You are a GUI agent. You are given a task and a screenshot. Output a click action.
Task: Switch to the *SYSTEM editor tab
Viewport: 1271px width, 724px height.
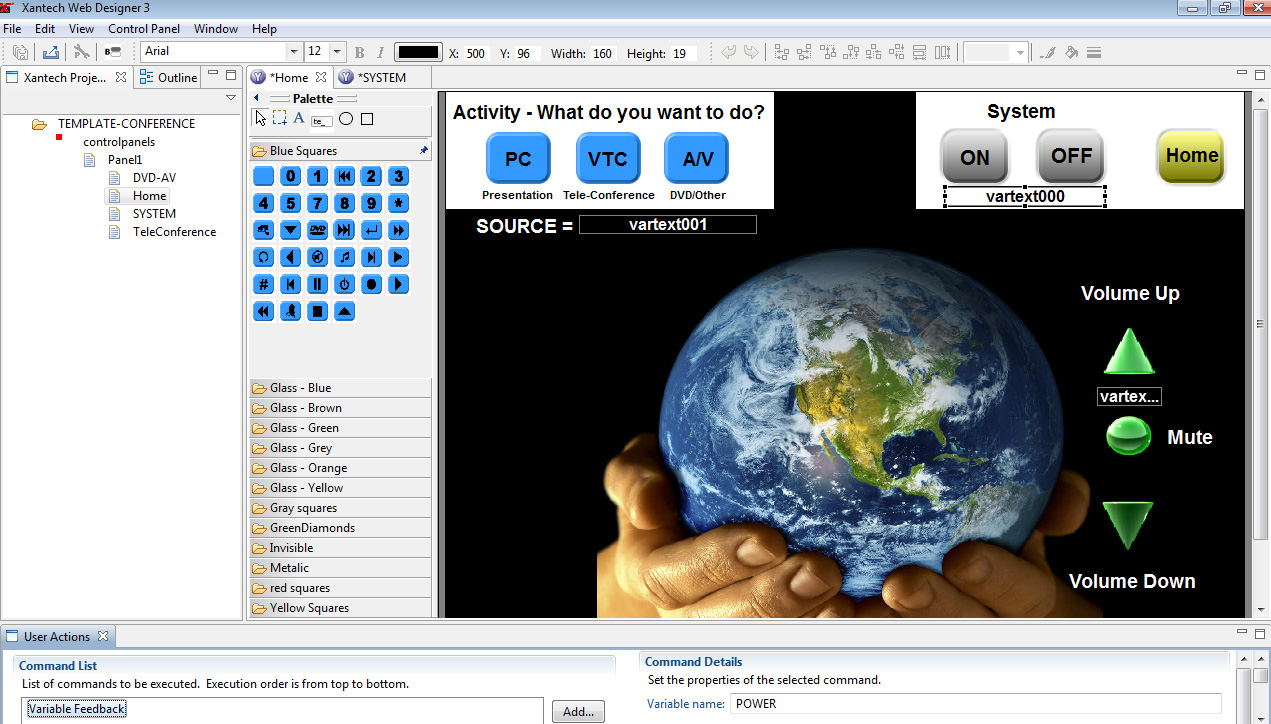point(381,77)
